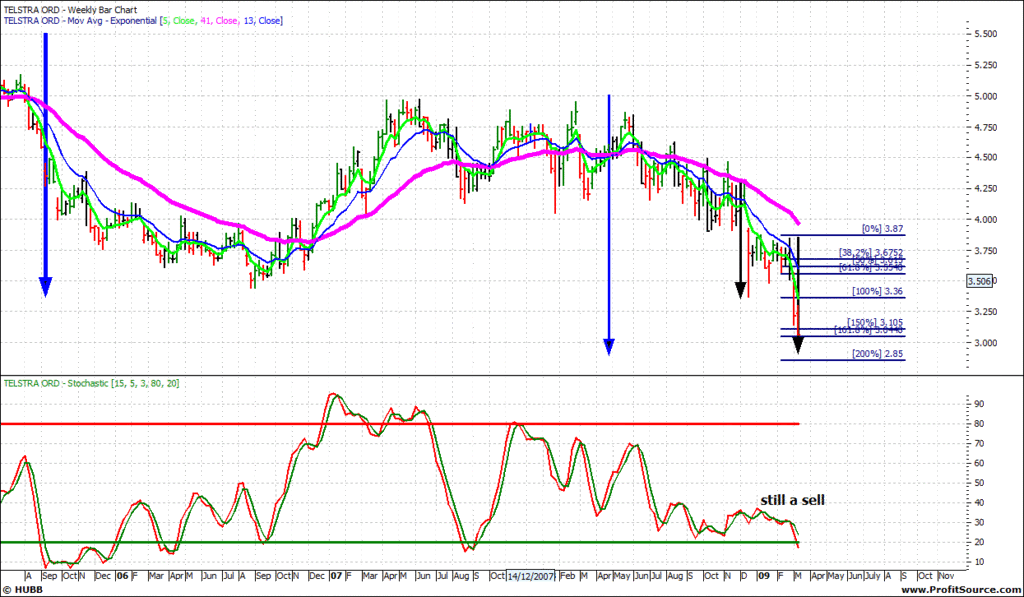
Task: Click the 5.250 price axis label
Action: tap(985, 65)
